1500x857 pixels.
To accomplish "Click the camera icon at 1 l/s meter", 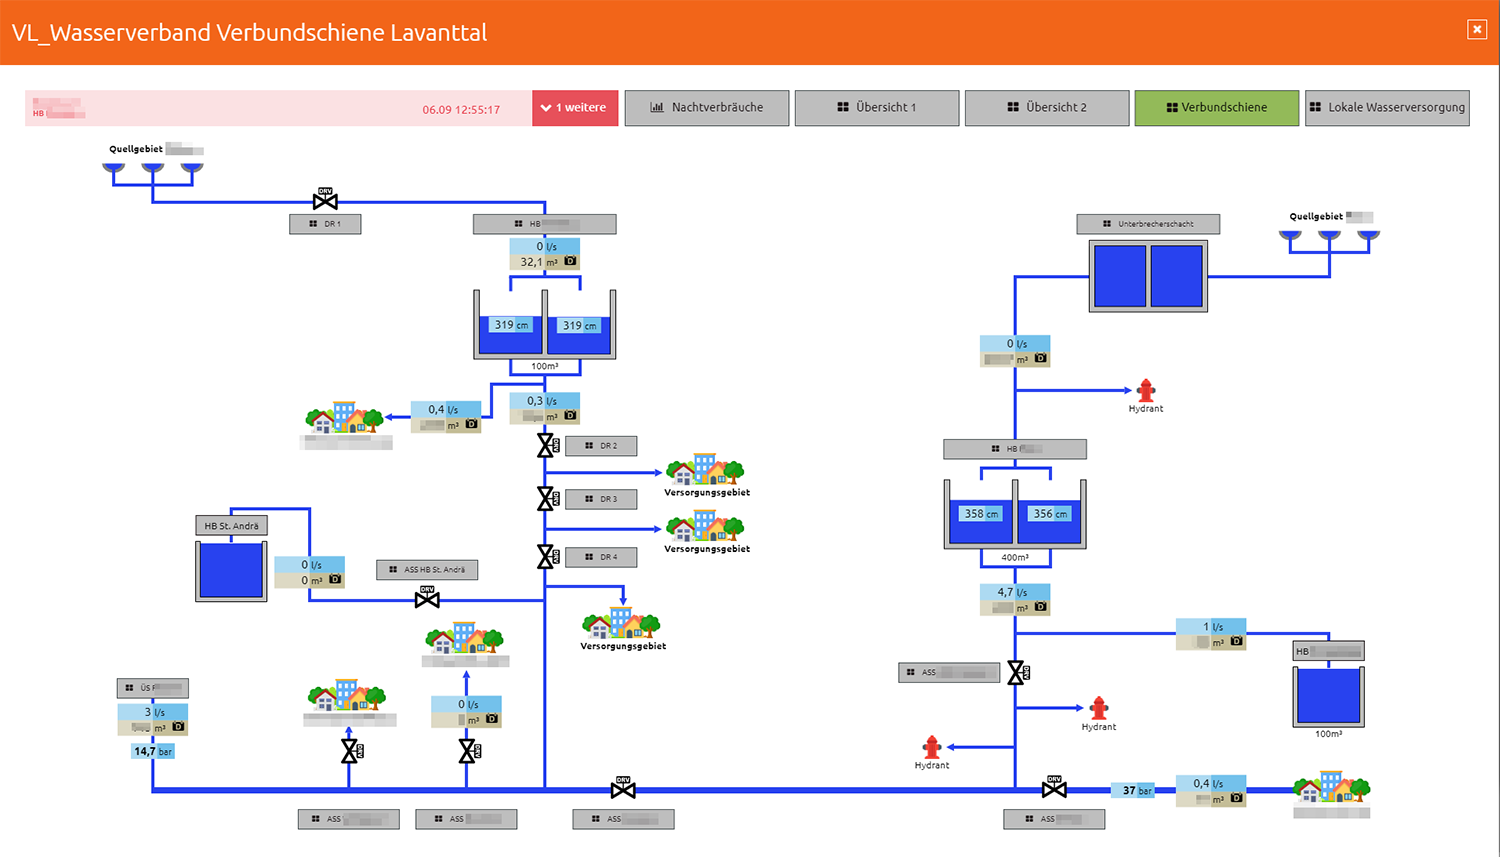I will (x=1236, y=642).
